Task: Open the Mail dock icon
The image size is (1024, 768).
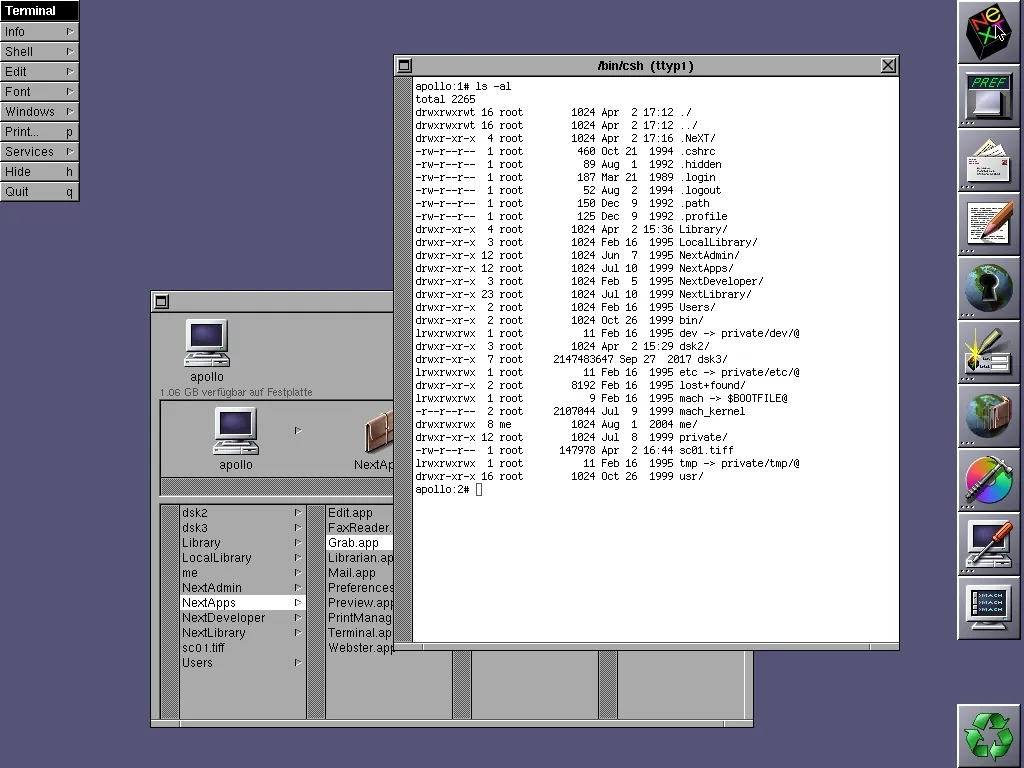Action: click(989, 160)
